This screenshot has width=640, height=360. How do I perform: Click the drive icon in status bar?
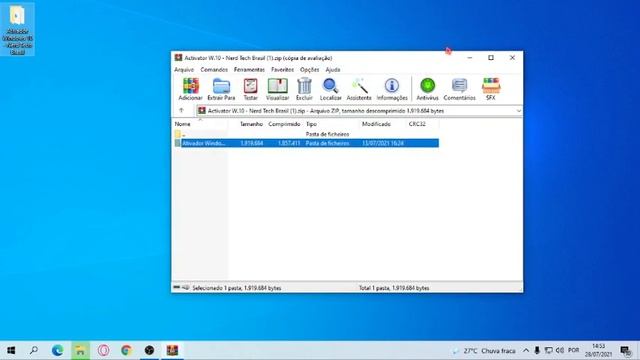[x=186, y=288]
